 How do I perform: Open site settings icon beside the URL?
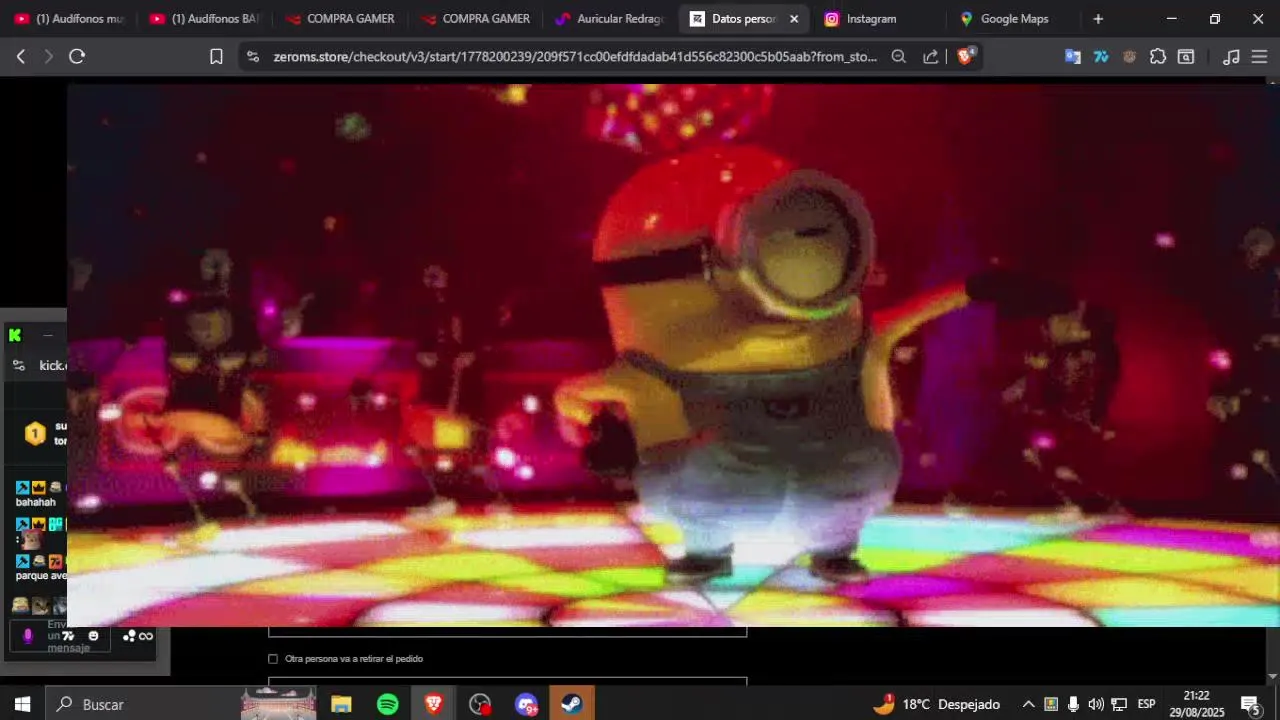pos(252,57)
